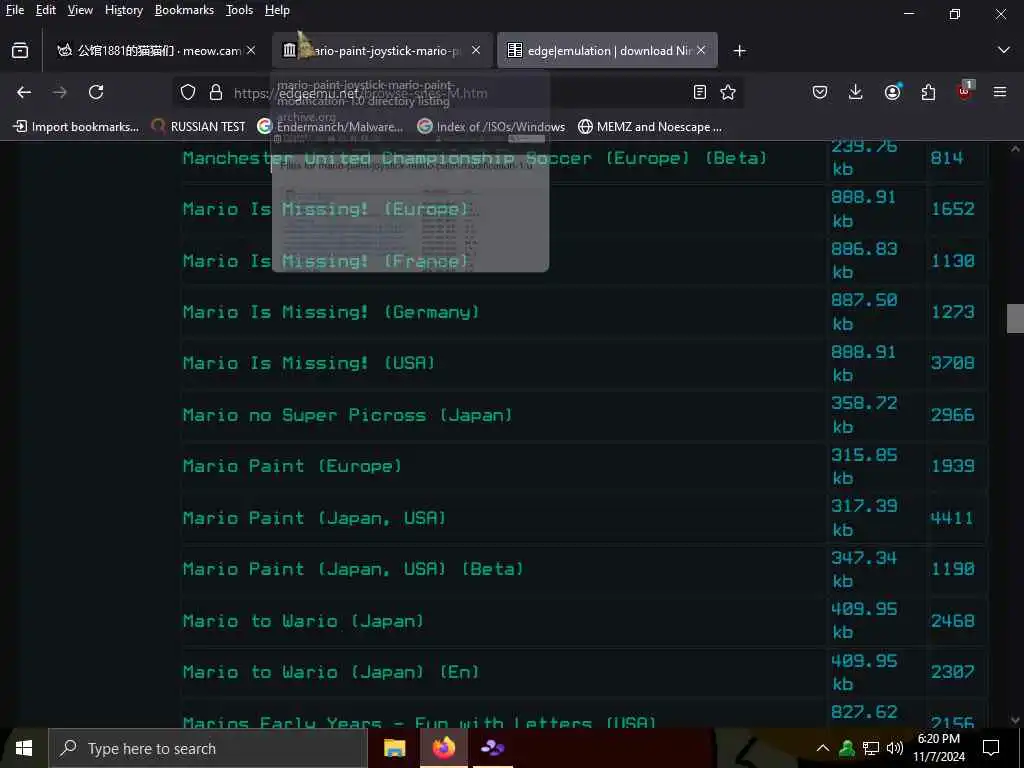Open the Extensions puzzle icon

pos(929,92)
